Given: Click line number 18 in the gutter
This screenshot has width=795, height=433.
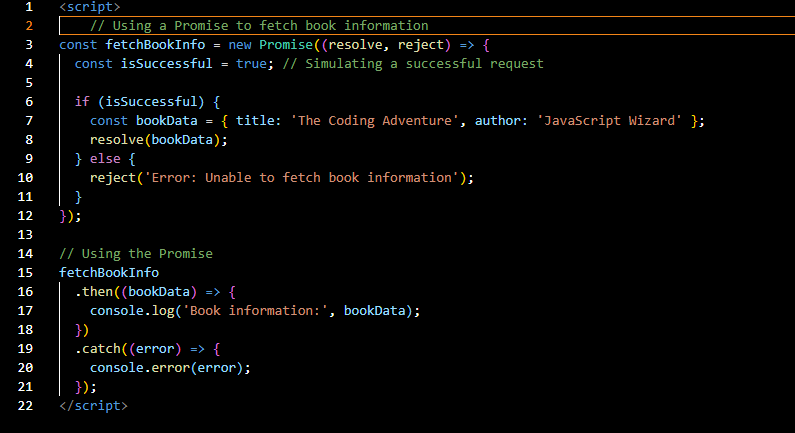Looking at the screenshot, I should pyautogui.click(x=25, y=330).
